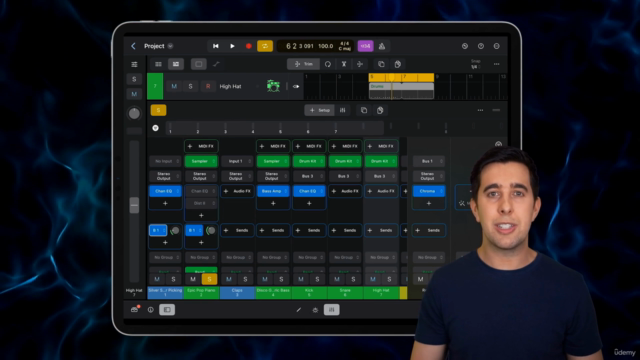The width and height of the screenshot is (640, 360).
Task: Mute the Kick channel strip
Action: 301,279
